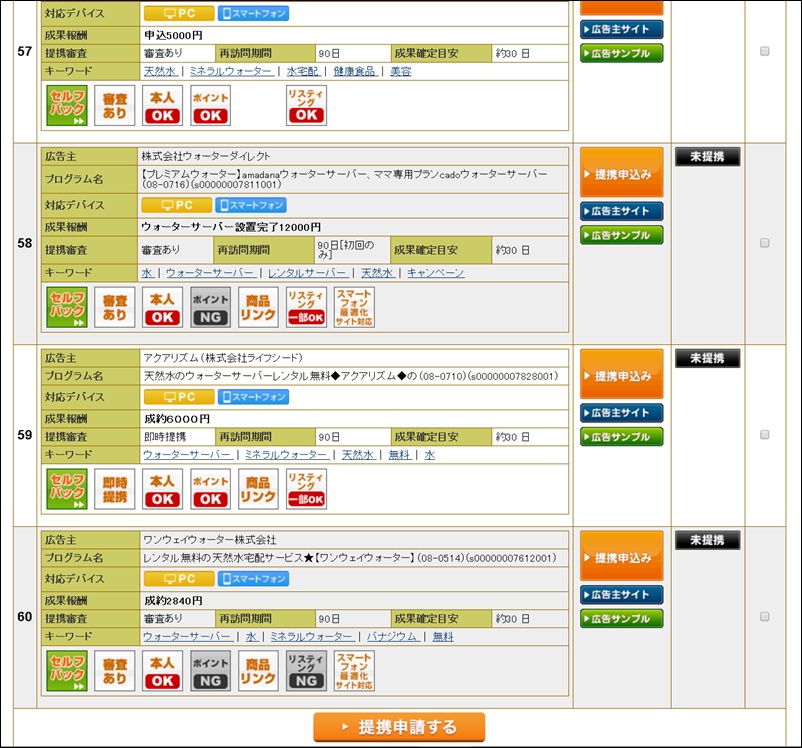Click the 未提携 status label in row 58
Viewport: 802px width, 748px height.
point(707,157)
